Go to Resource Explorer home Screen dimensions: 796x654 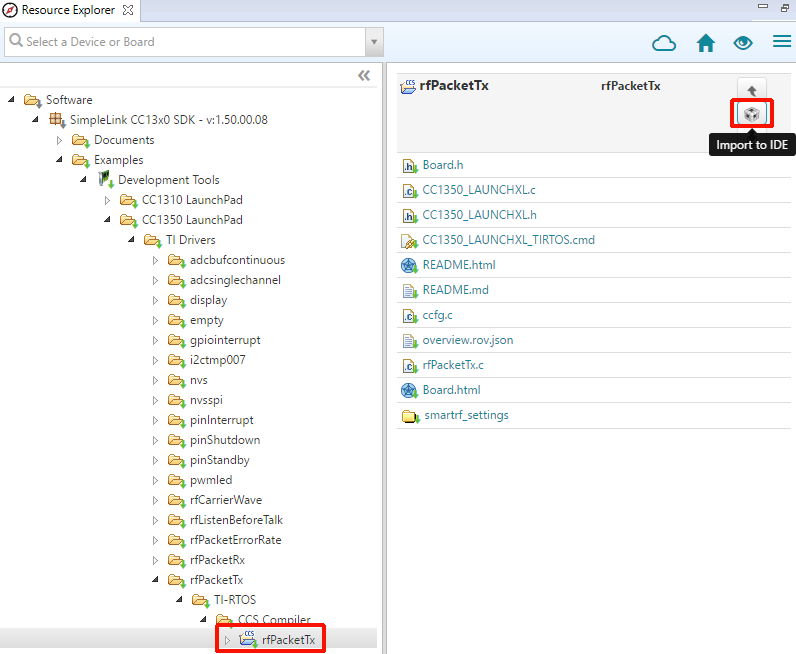[x=705, y=43]
